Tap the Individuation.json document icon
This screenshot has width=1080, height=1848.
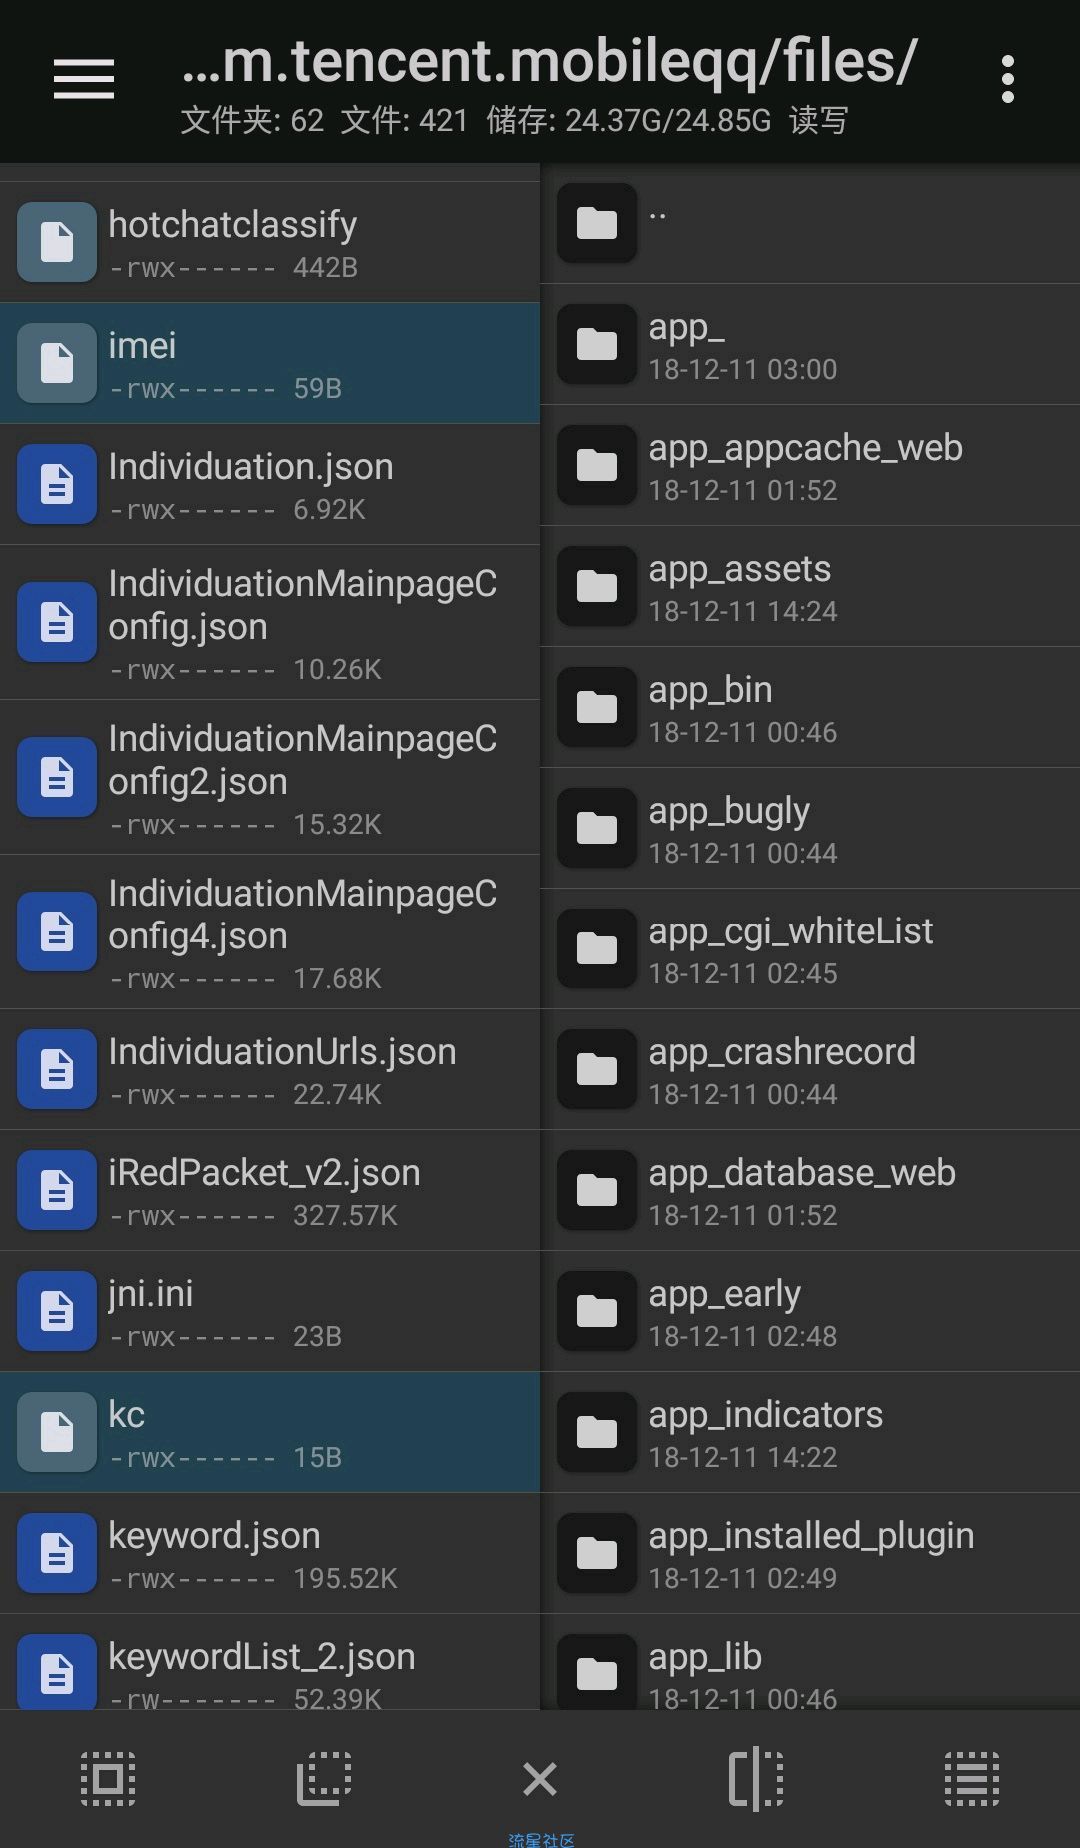point(57,484)
